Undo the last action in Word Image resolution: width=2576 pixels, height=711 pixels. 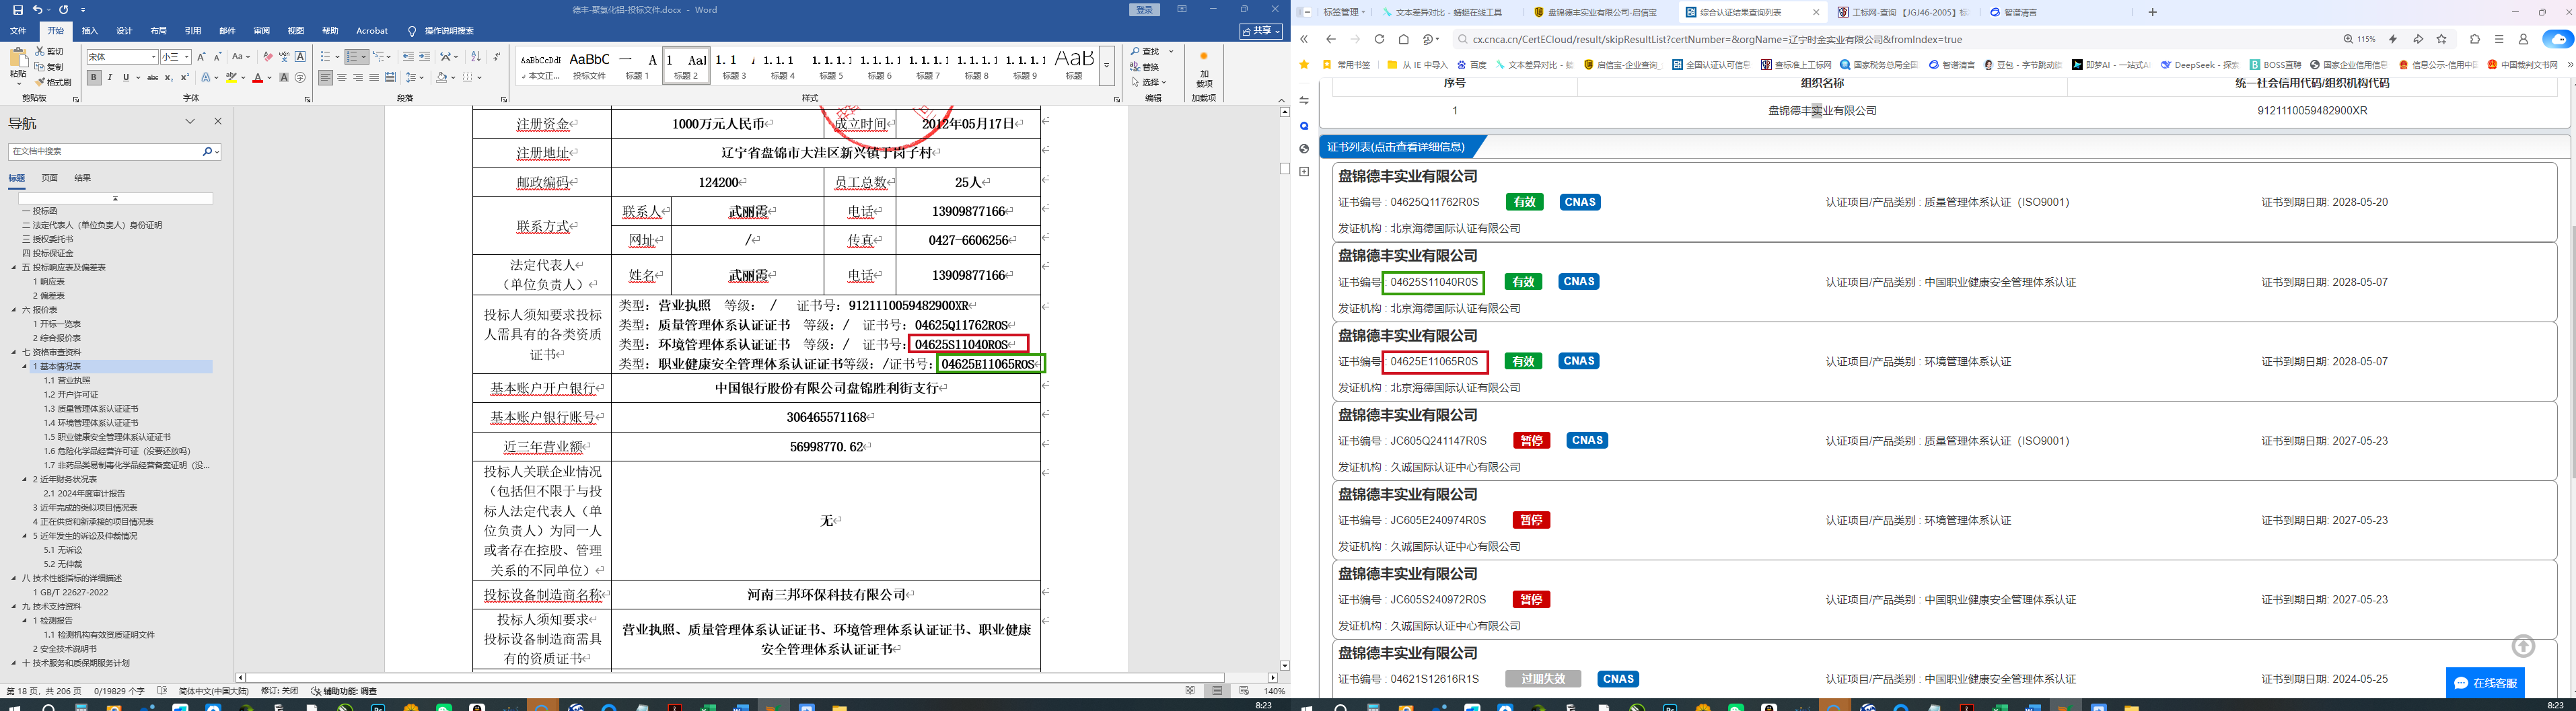tap(38, 10)
